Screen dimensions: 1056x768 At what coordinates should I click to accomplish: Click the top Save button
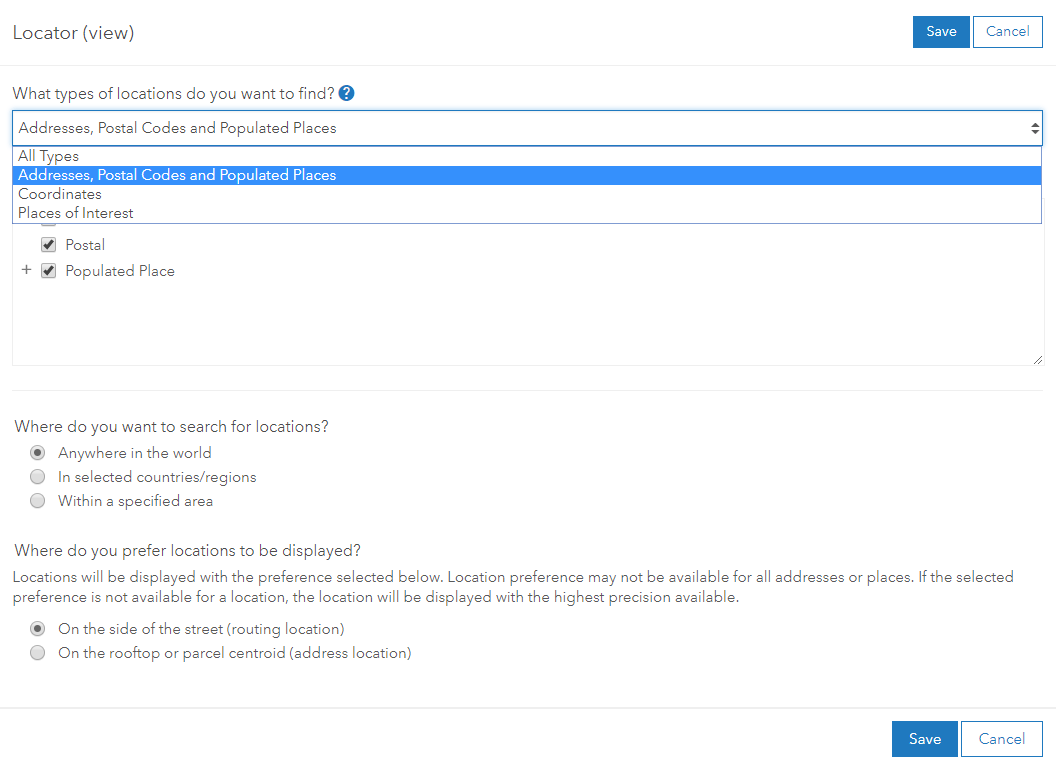pos(941,32)
